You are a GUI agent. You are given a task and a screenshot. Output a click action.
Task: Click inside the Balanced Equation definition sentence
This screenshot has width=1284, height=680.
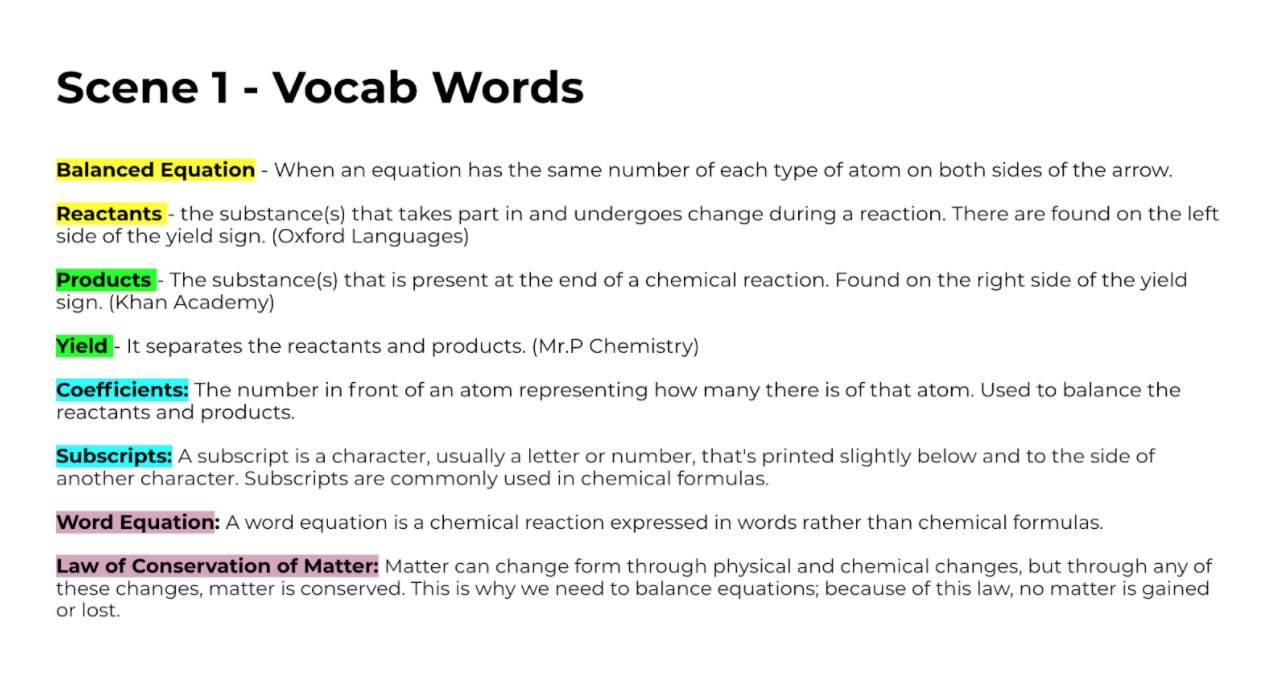pos(723,170)
